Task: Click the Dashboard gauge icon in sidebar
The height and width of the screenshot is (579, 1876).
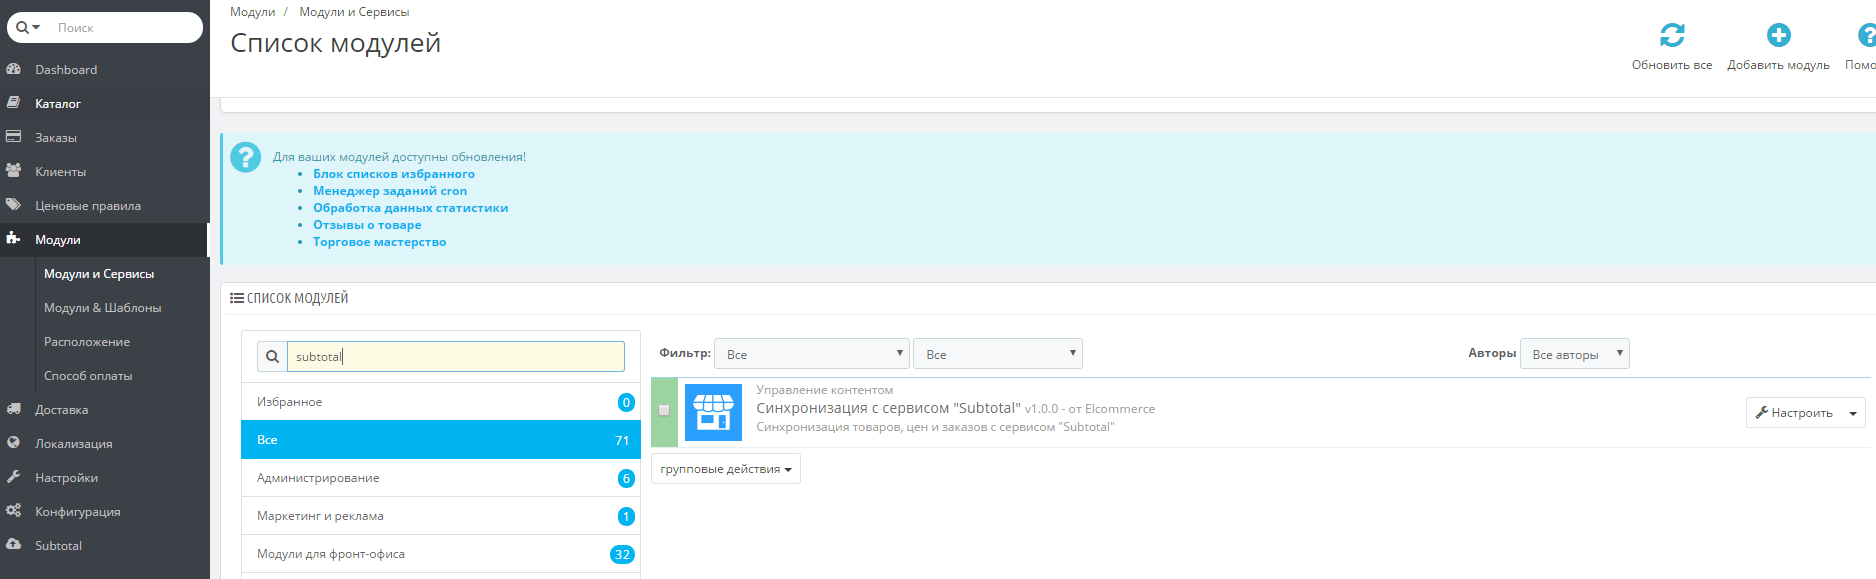Action: point(14,69)
